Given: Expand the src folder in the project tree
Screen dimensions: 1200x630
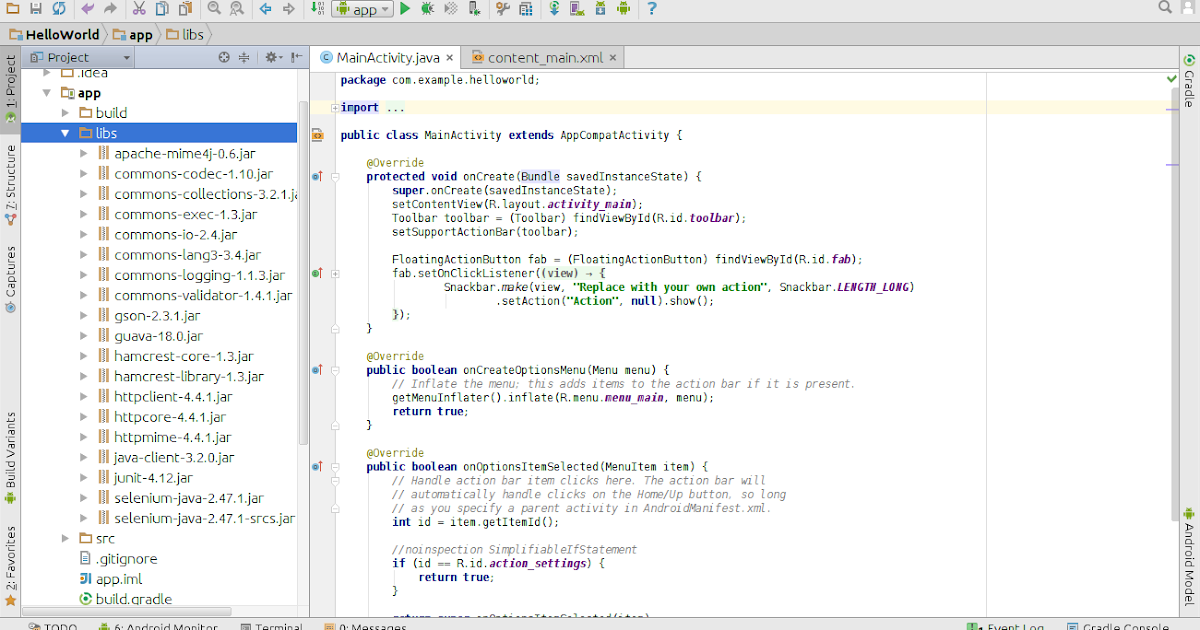Looking at the screenshot, I should [64, 538].
